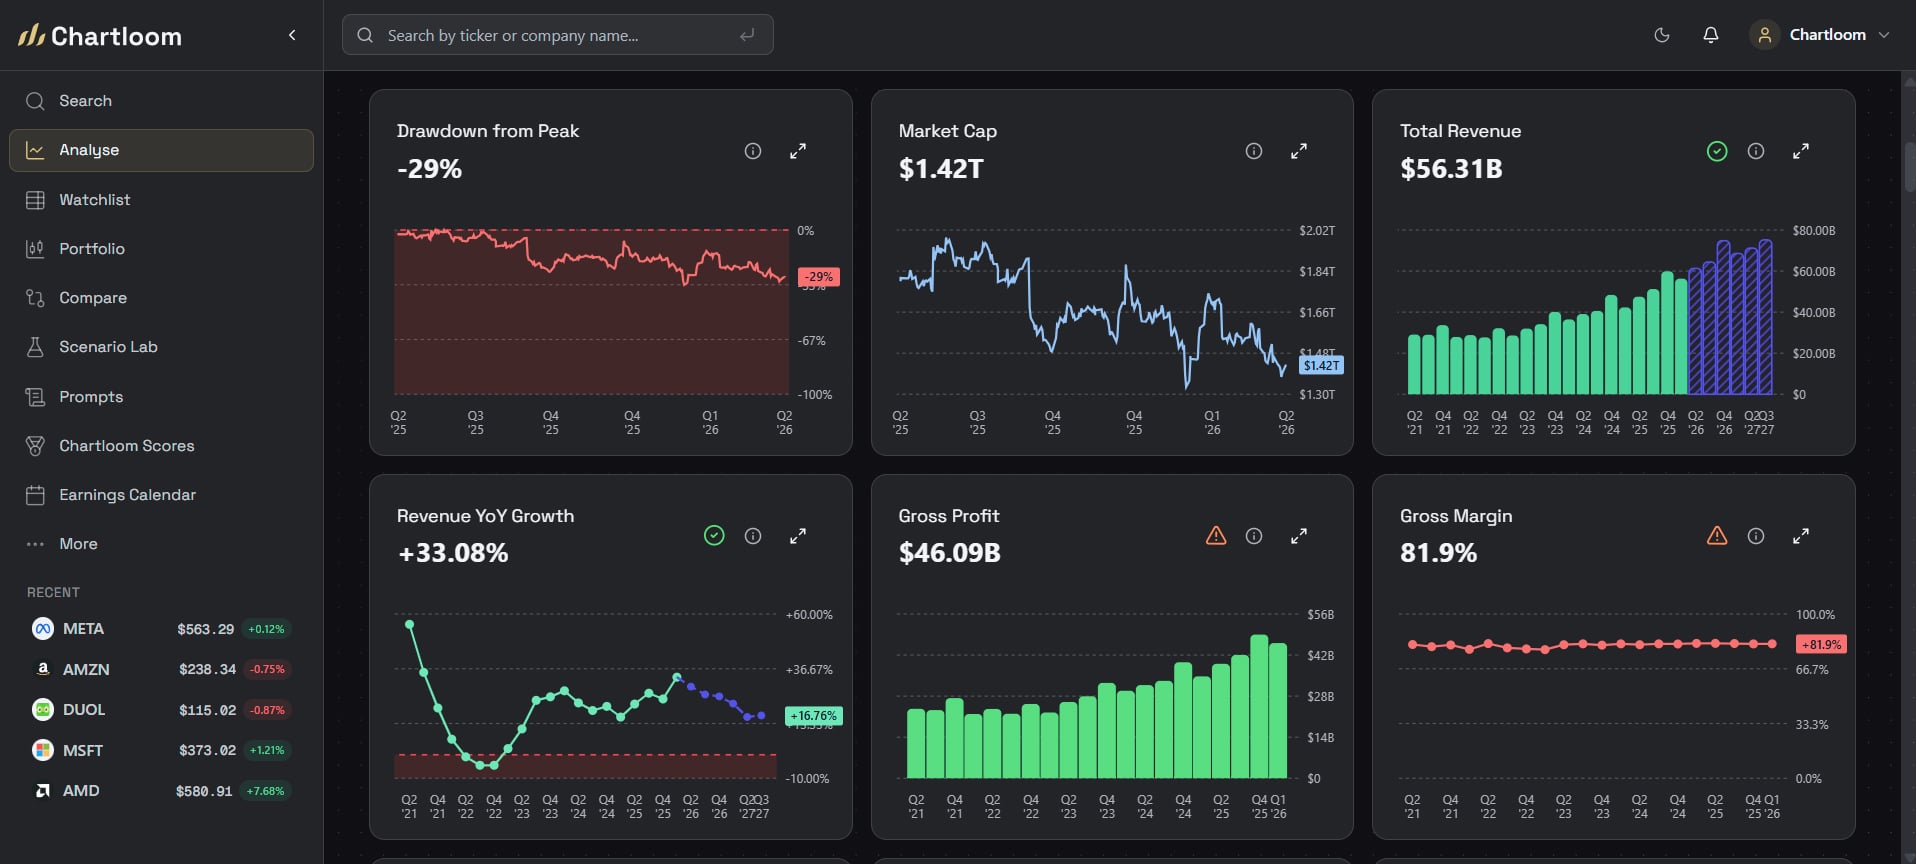Show info for Market Cap card
The width and height of the screenshot is (1916, 864).
pyautogui.click(x=1254, y=151)
